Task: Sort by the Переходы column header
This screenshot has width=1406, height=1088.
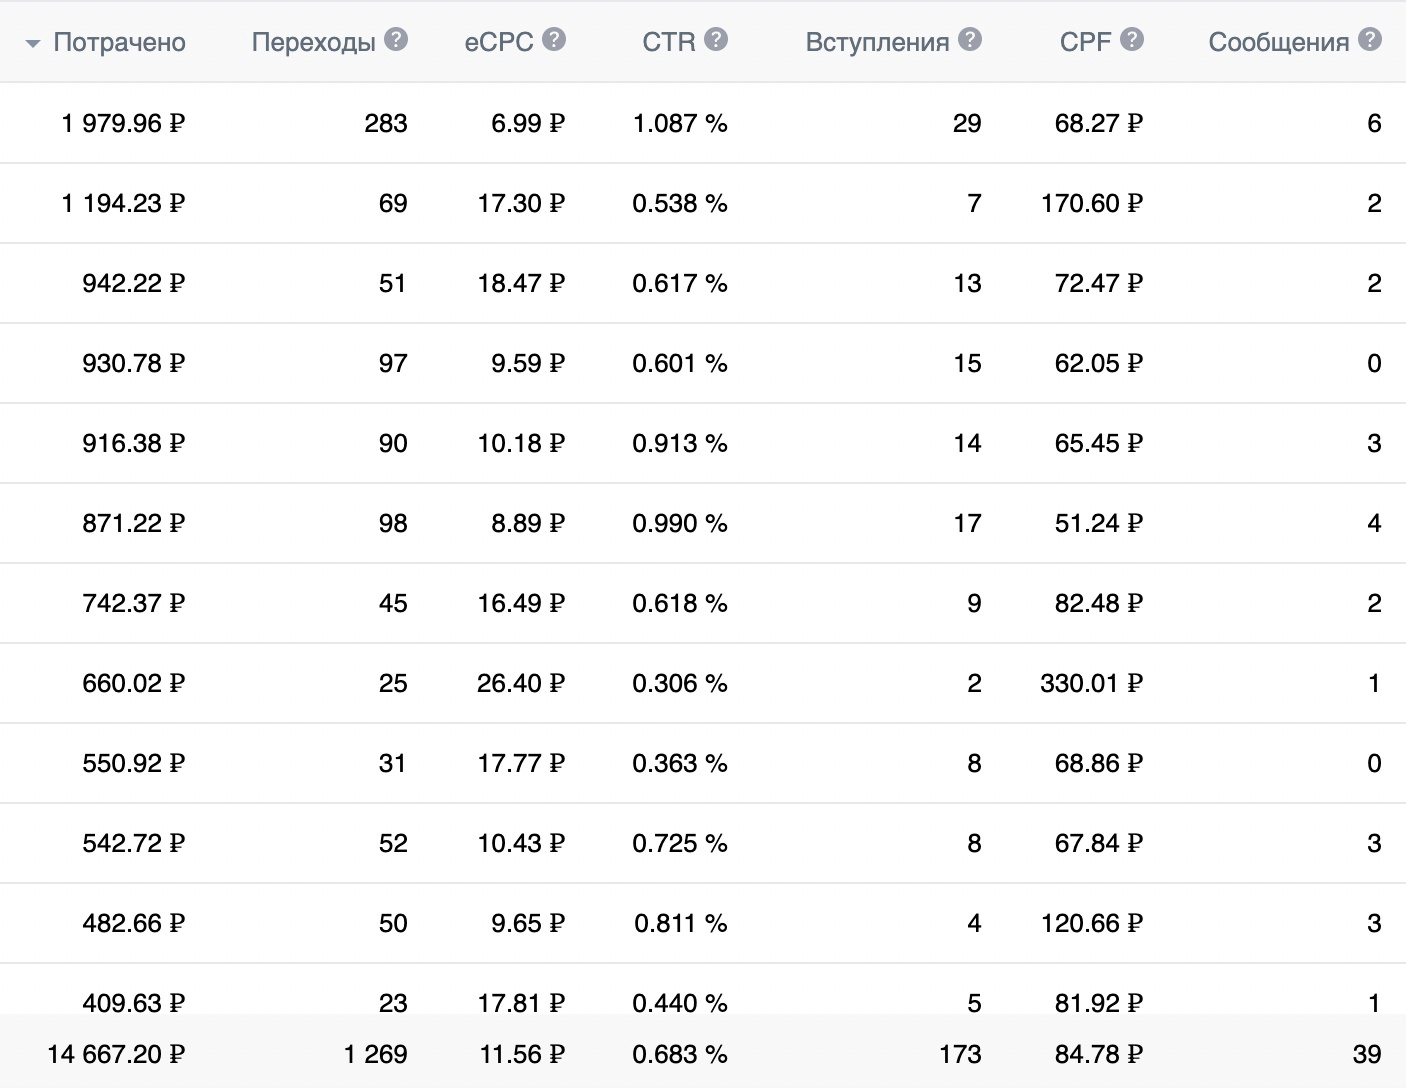Action: [314, 42]
